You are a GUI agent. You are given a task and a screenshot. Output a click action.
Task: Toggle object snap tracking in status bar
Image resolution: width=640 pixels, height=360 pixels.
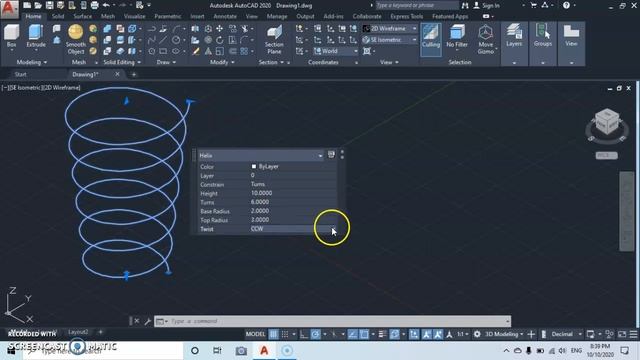[353, 334]
